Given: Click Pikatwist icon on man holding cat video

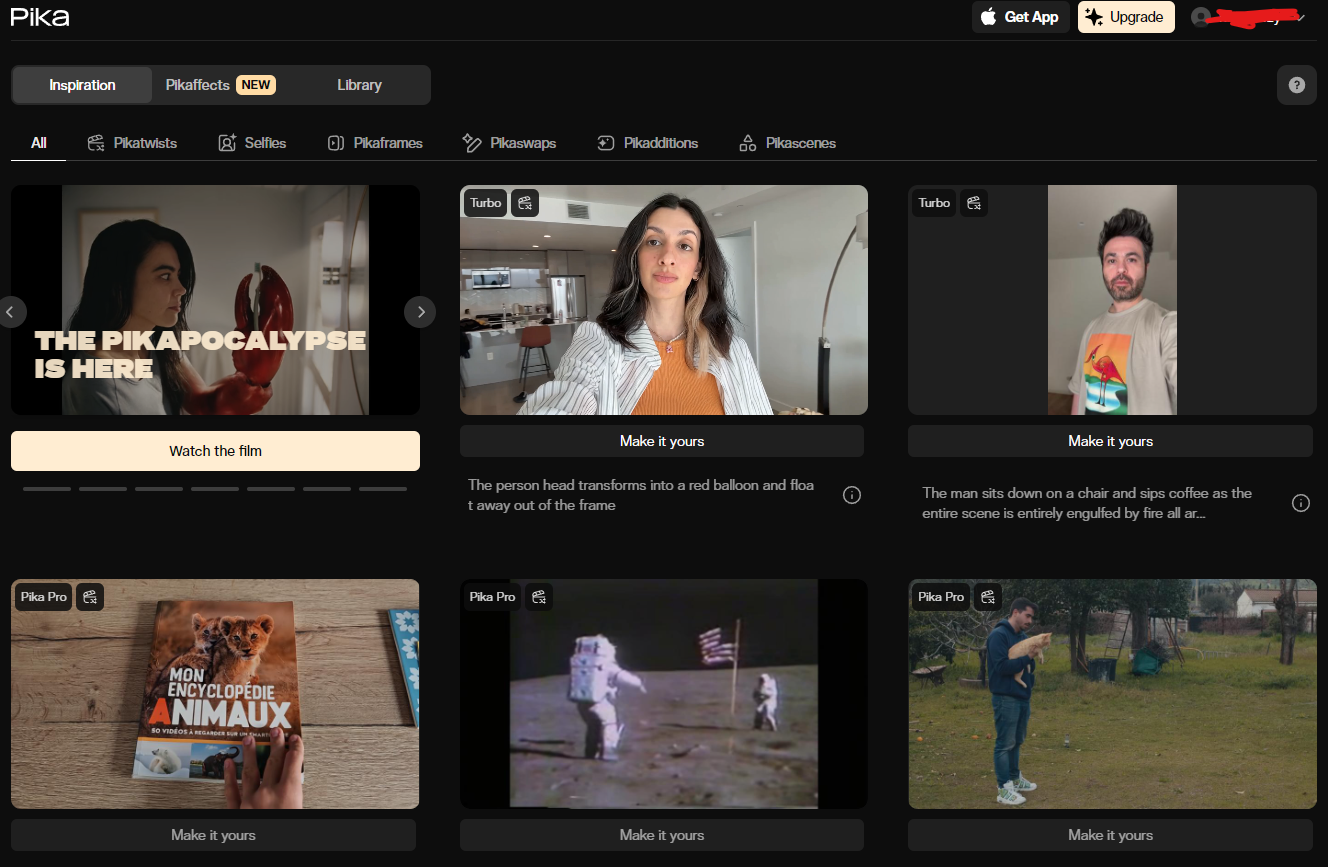Looking at the screenshot, I should (987, 597).
